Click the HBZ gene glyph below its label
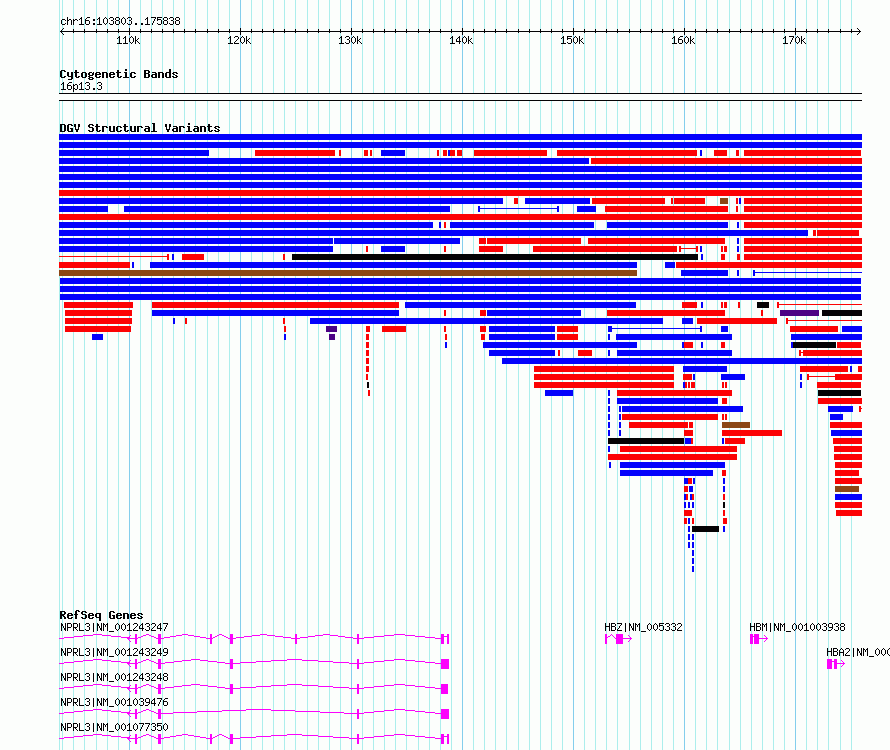Screen dimensions: 890x750 point(618,639)
